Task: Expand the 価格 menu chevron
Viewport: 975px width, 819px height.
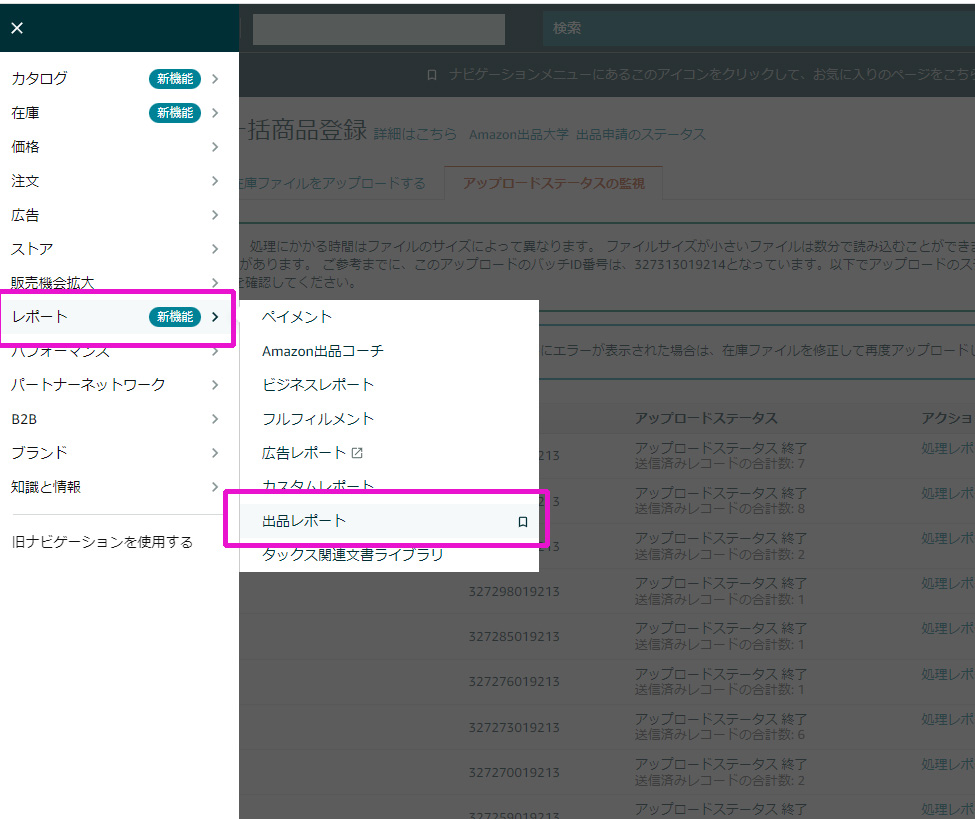Action: coord(215,147)
